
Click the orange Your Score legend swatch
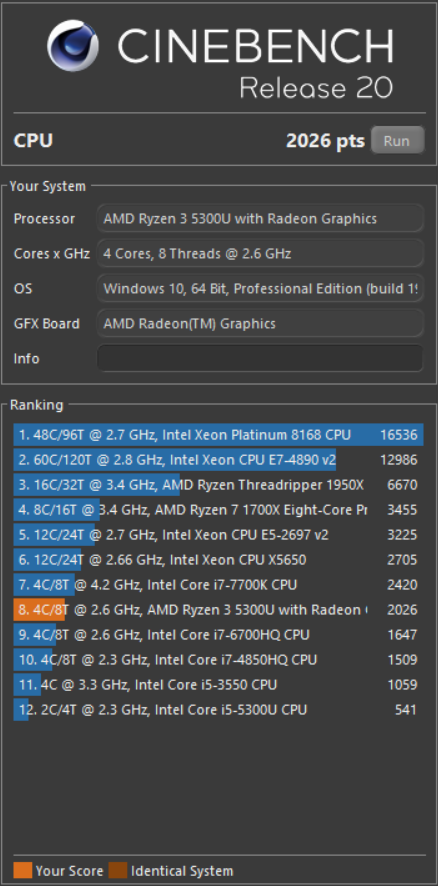pyautogui.click(x=23, y=871)
